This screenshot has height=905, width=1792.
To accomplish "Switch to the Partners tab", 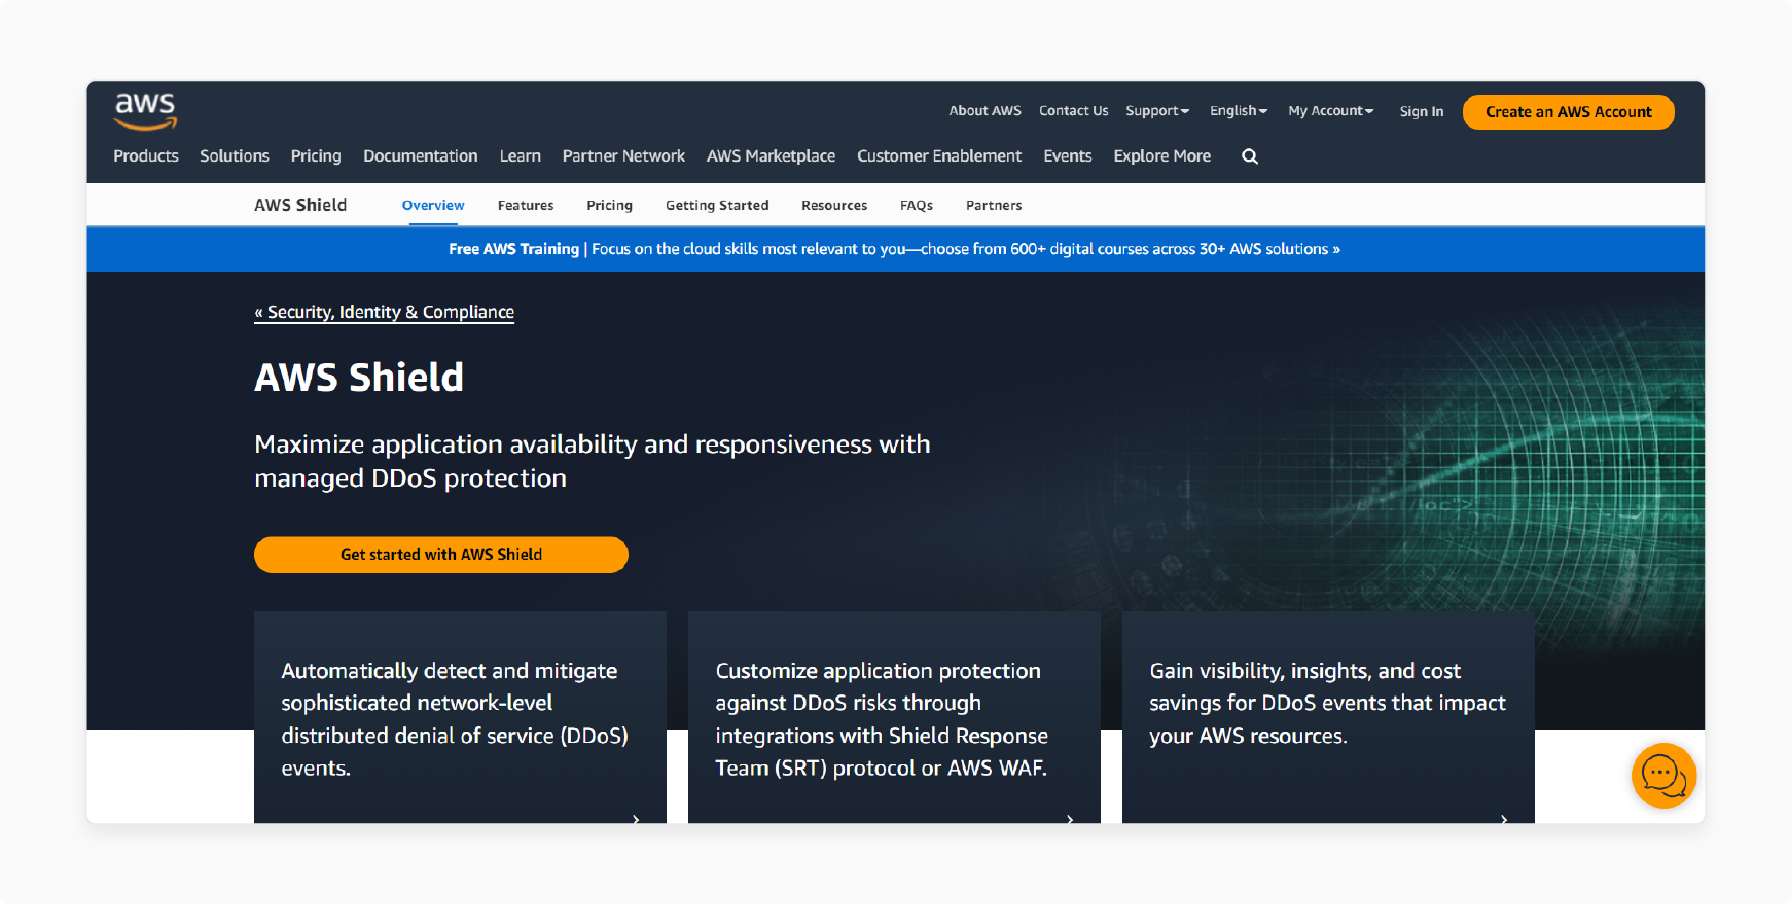I will coord(994,205).
